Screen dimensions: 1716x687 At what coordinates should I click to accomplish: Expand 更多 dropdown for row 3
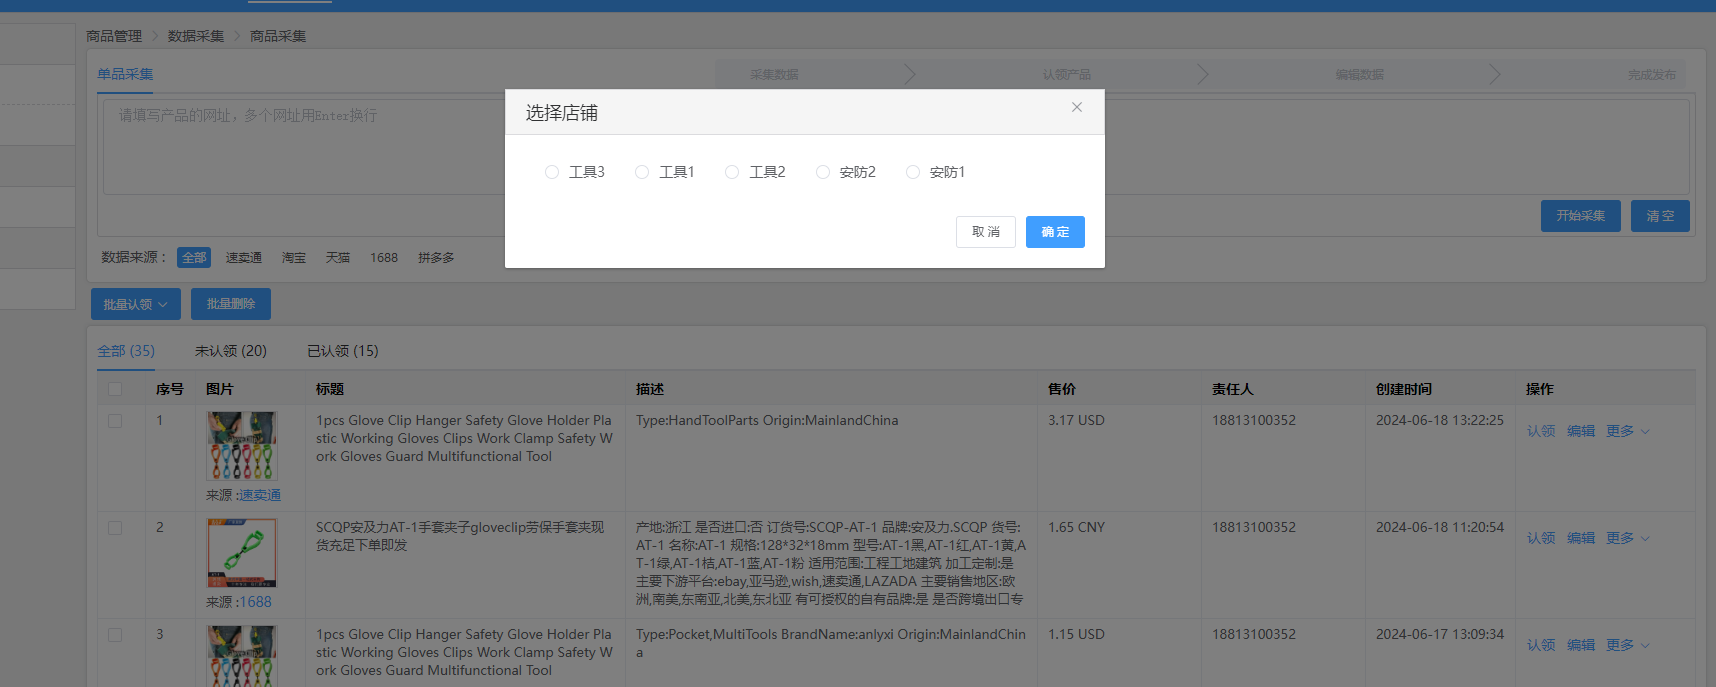[x=1628, y=645]
